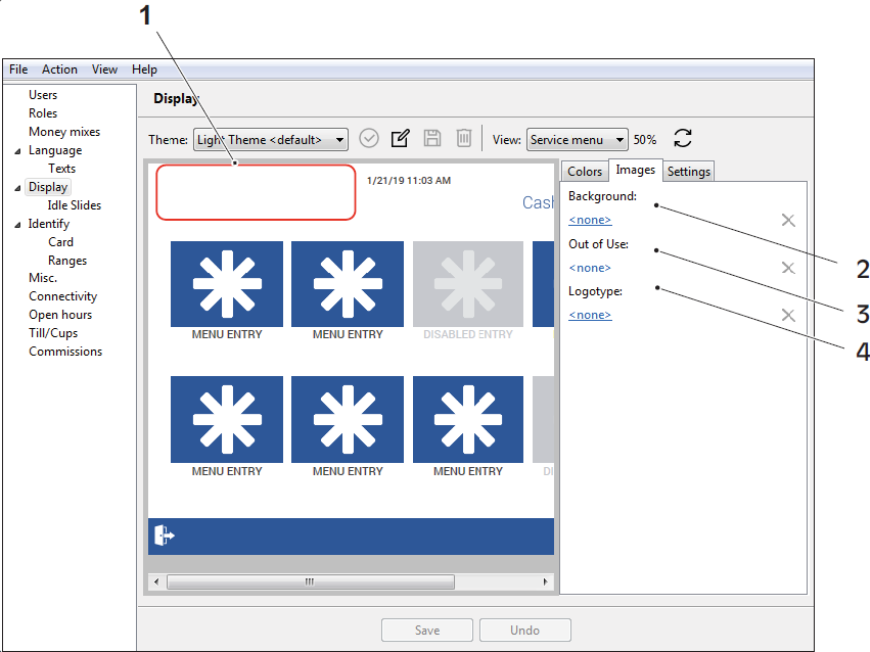Viewport: 870px width, 652px height.
Task: Select the Validate theme checkmark icon
Action: point(369,138)
